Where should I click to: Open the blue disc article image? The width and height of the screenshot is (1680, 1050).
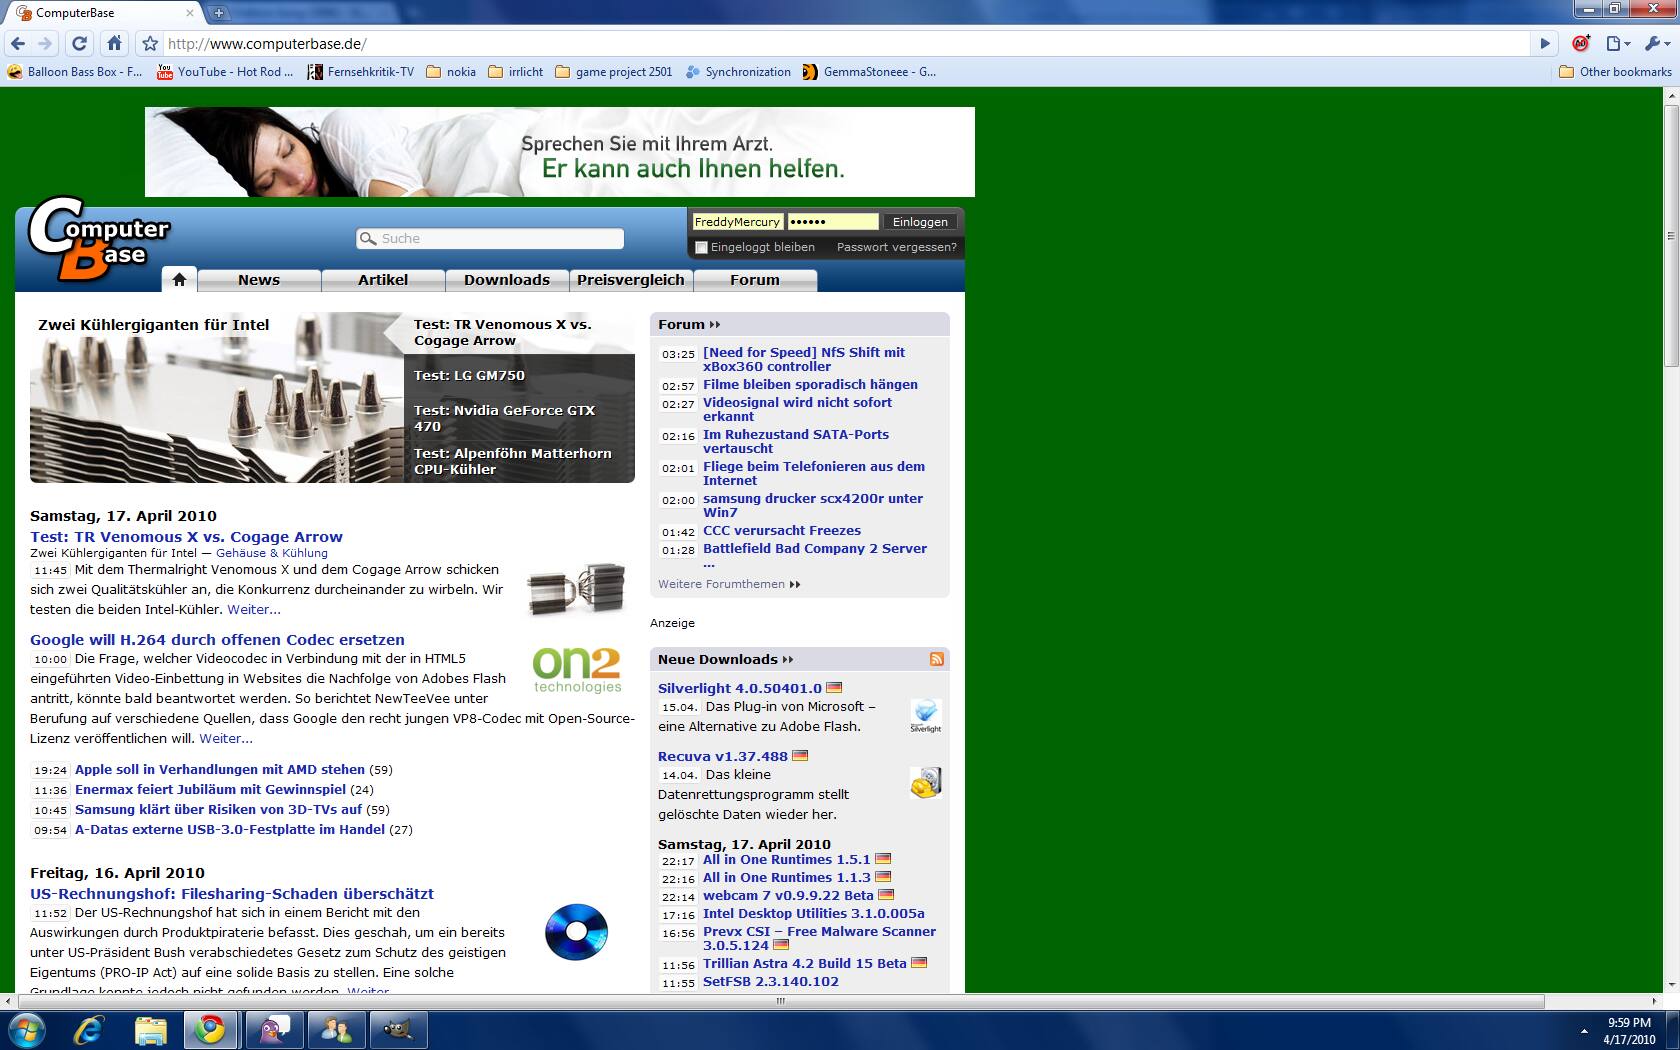[x=576, y=932]
